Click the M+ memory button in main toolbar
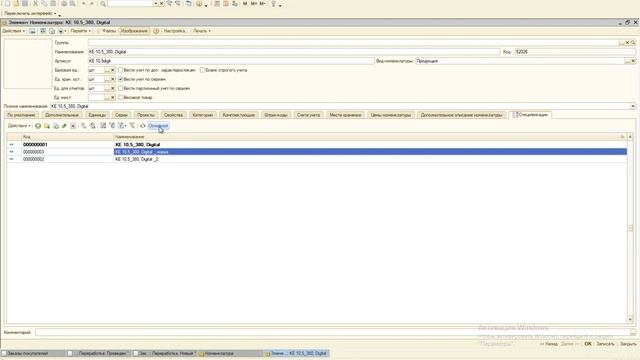Viewport: 640px width, 360px height. 253,3
